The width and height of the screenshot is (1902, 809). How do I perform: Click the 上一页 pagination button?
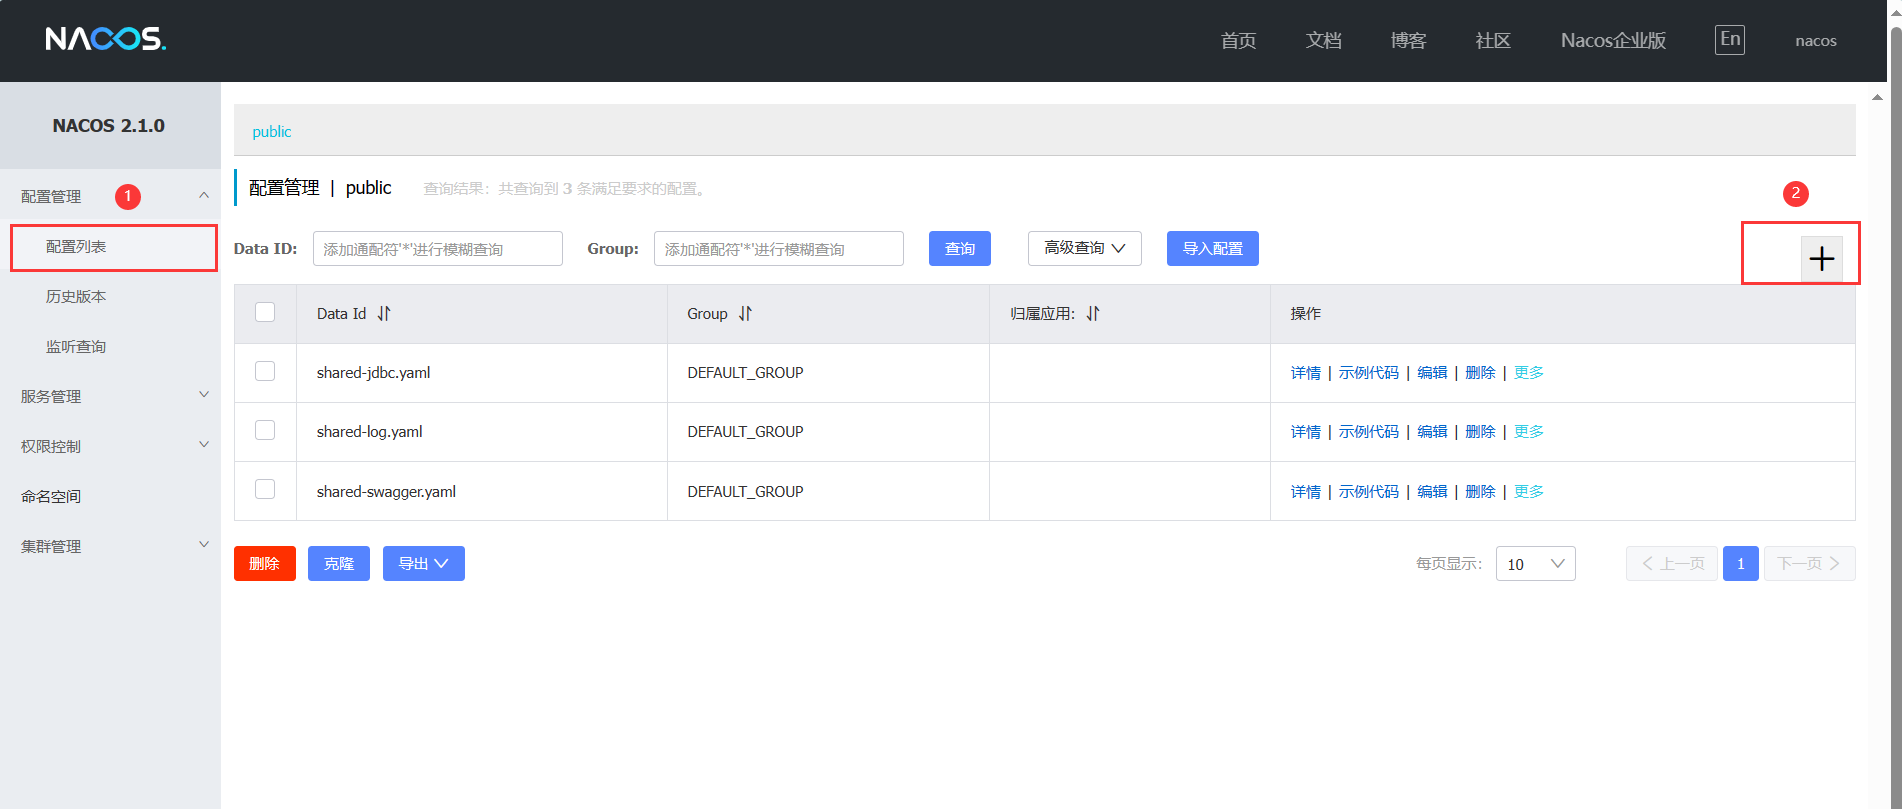(1672, 564)
